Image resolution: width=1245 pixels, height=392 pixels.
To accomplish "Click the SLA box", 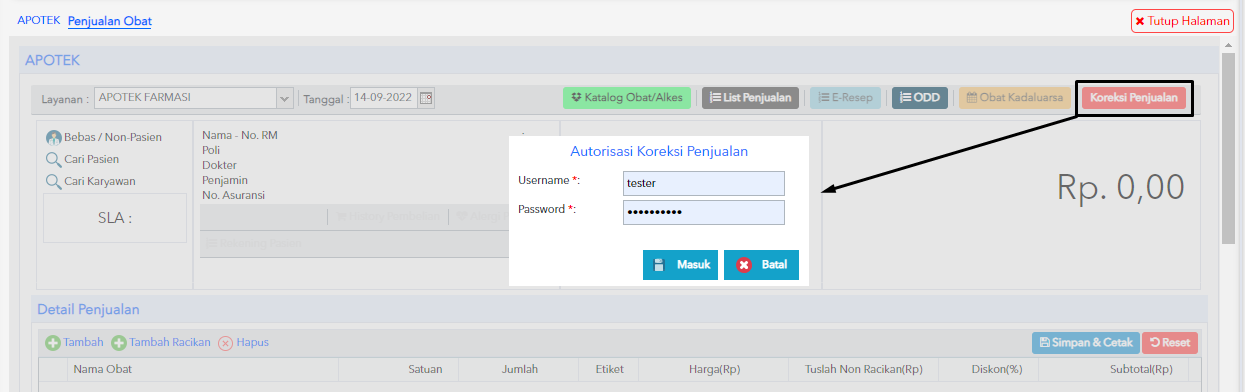I will [x=115, y=217].
